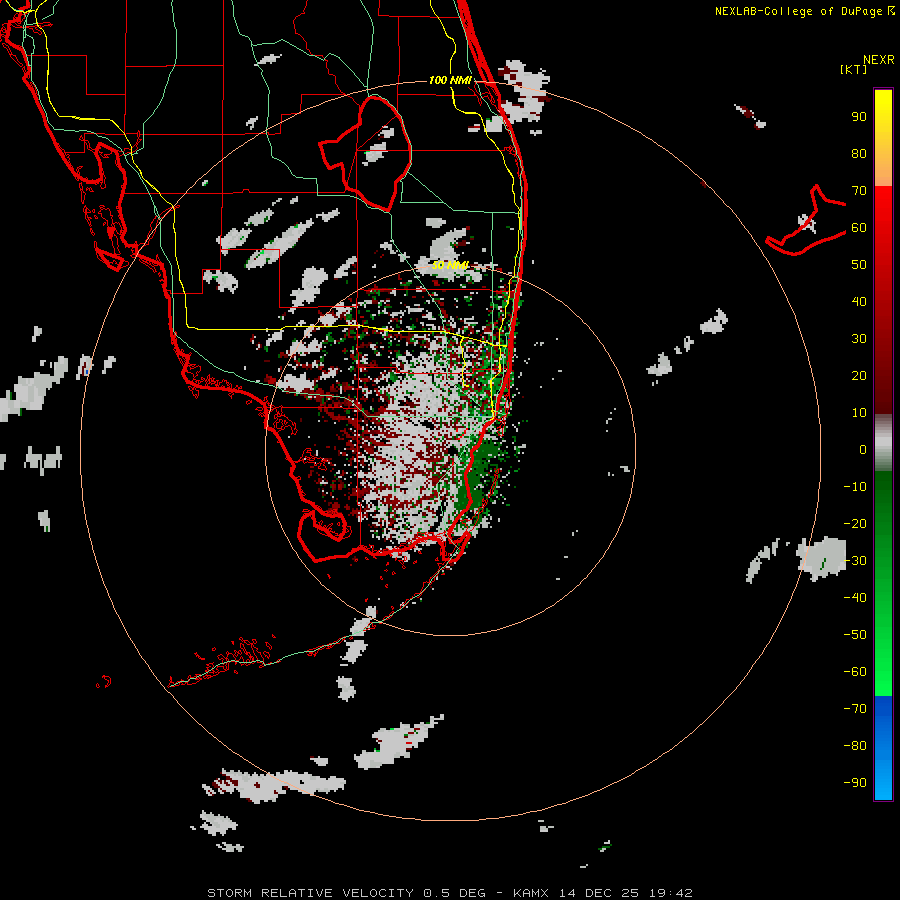
Task: Click the 50 value on velocity scale
Action: point(859,265)
